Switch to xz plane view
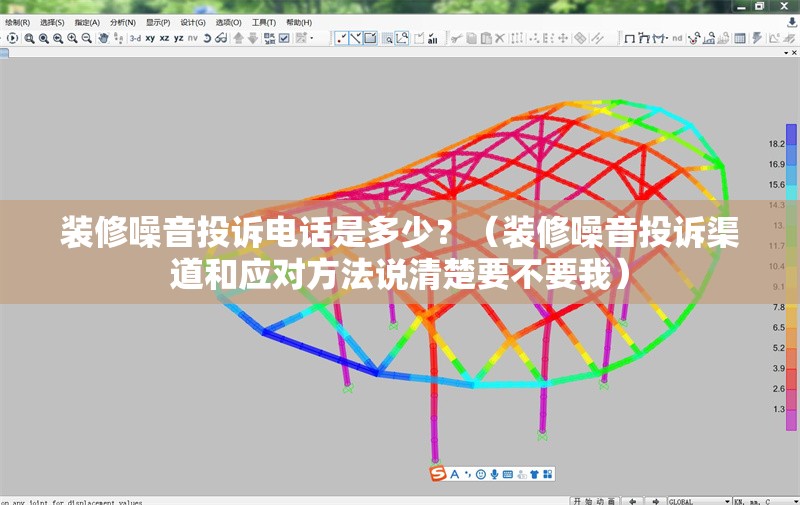Viewport: 800px width, 505px height. 164,38
